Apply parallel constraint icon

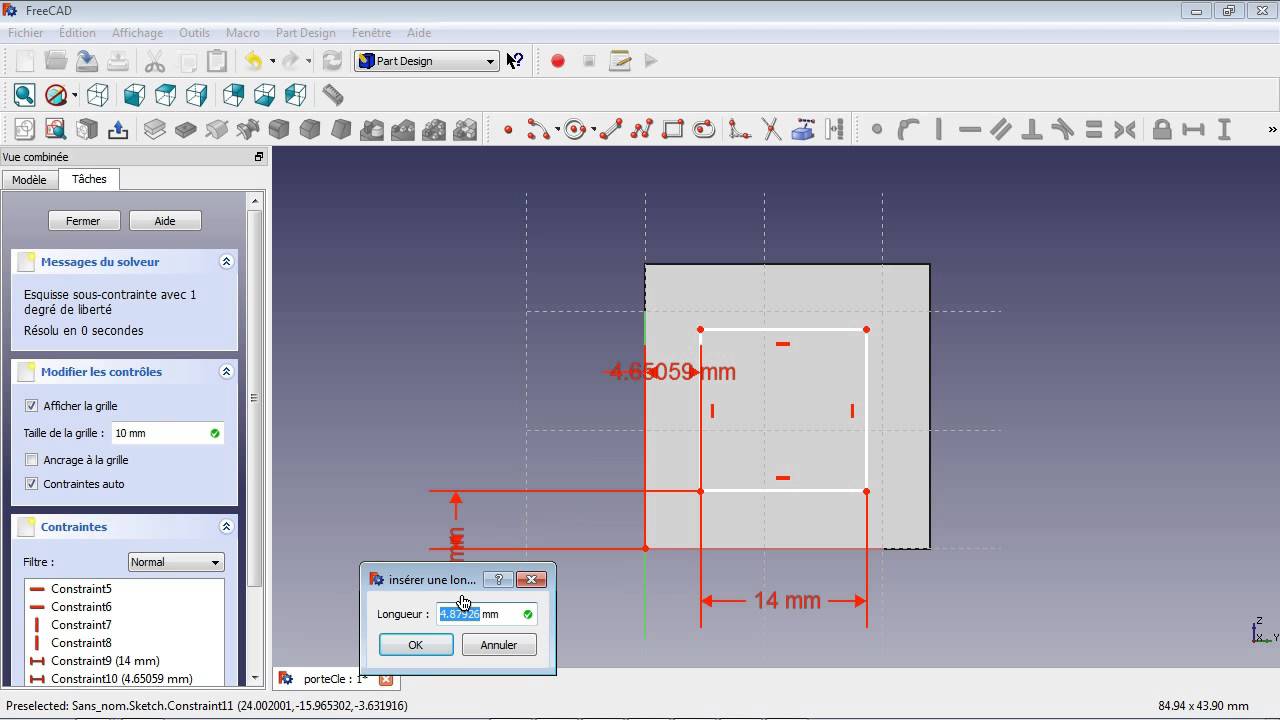click(1001, 129)
